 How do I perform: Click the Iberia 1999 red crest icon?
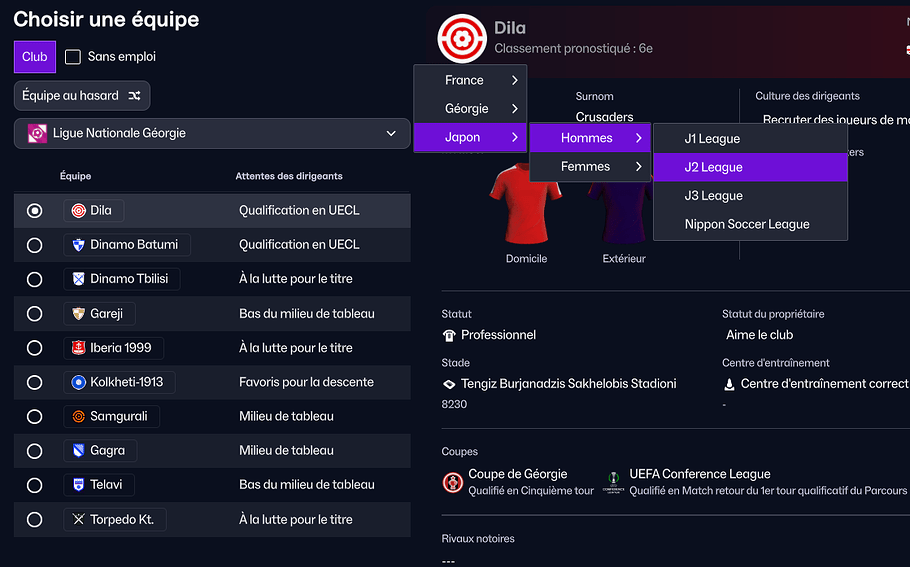click(x=78, y=348)
